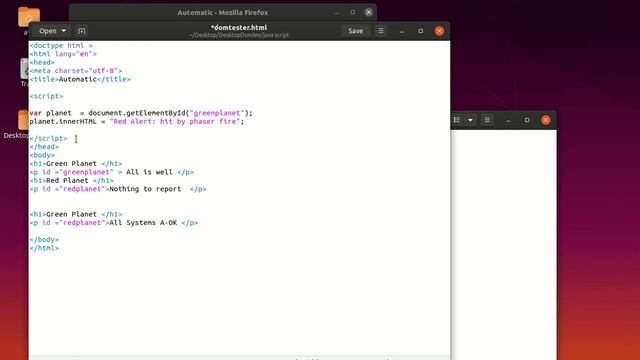
Task: Maximize the gedit editor window
Action: [420, 31]
